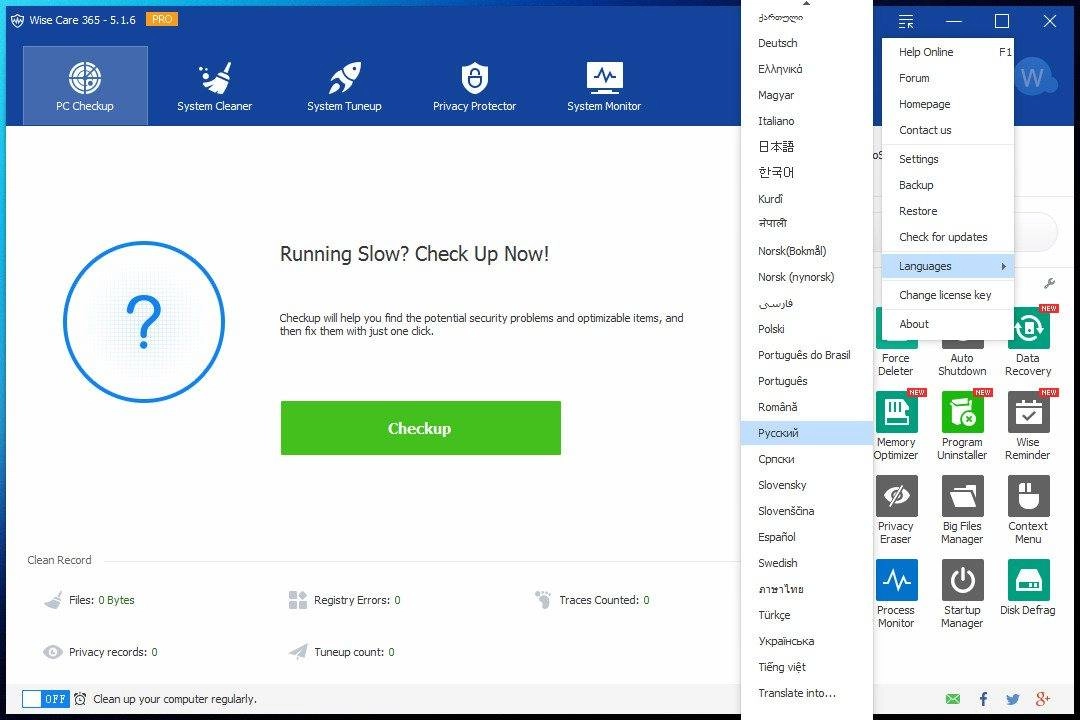Viewport: 1080px width, 720px height.
Task: Click the alarm clock schedule icon
Action: (x=80, y=699)
